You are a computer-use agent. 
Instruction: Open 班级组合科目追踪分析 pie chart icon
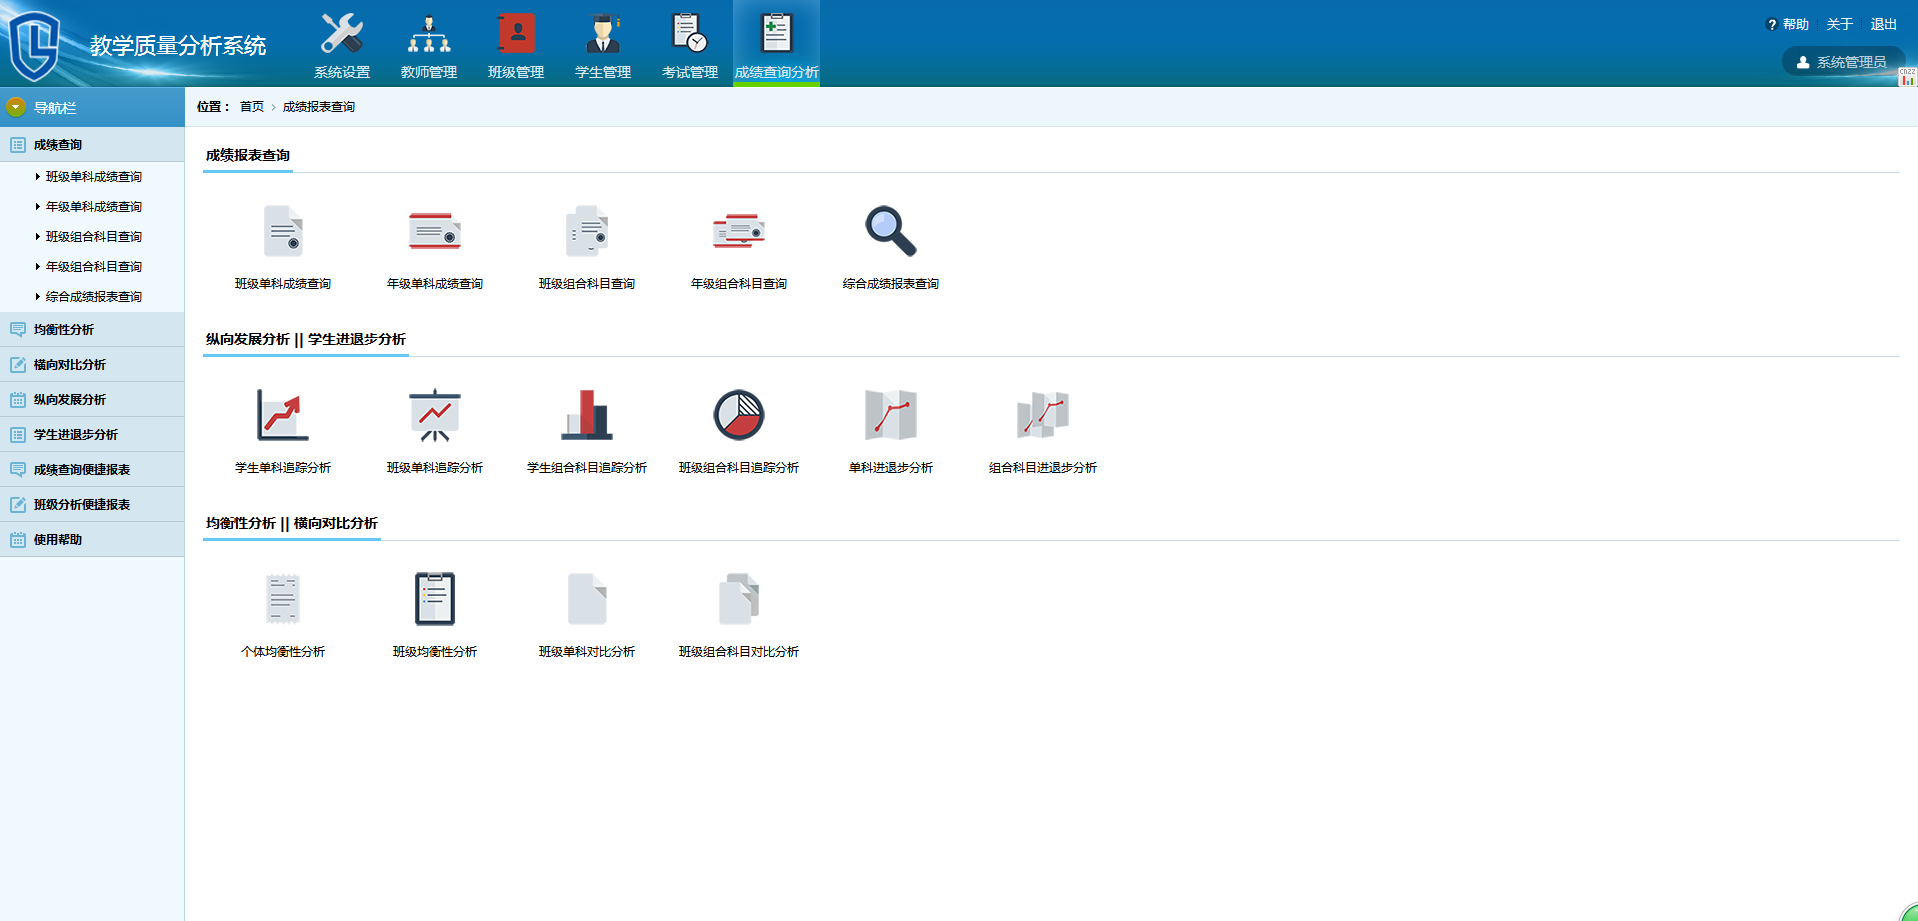739,415
